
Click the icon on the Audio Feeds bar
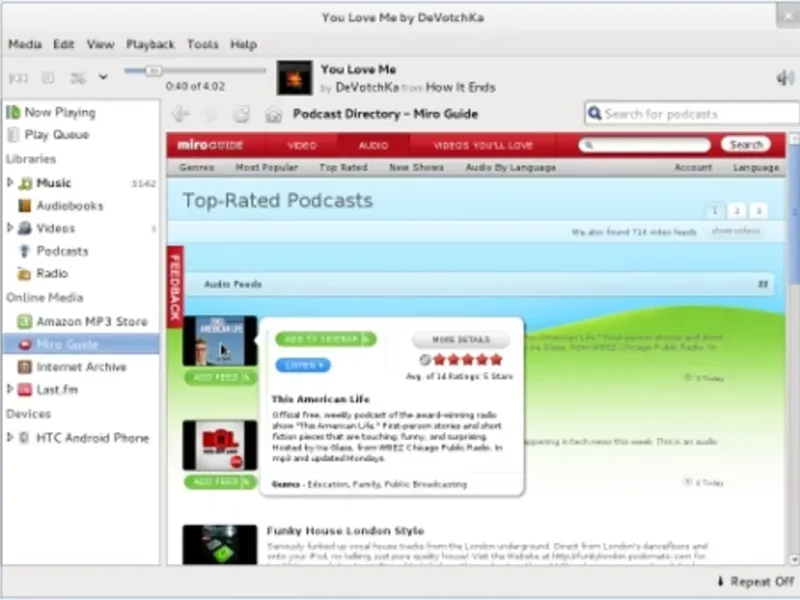tap(763, 284)
